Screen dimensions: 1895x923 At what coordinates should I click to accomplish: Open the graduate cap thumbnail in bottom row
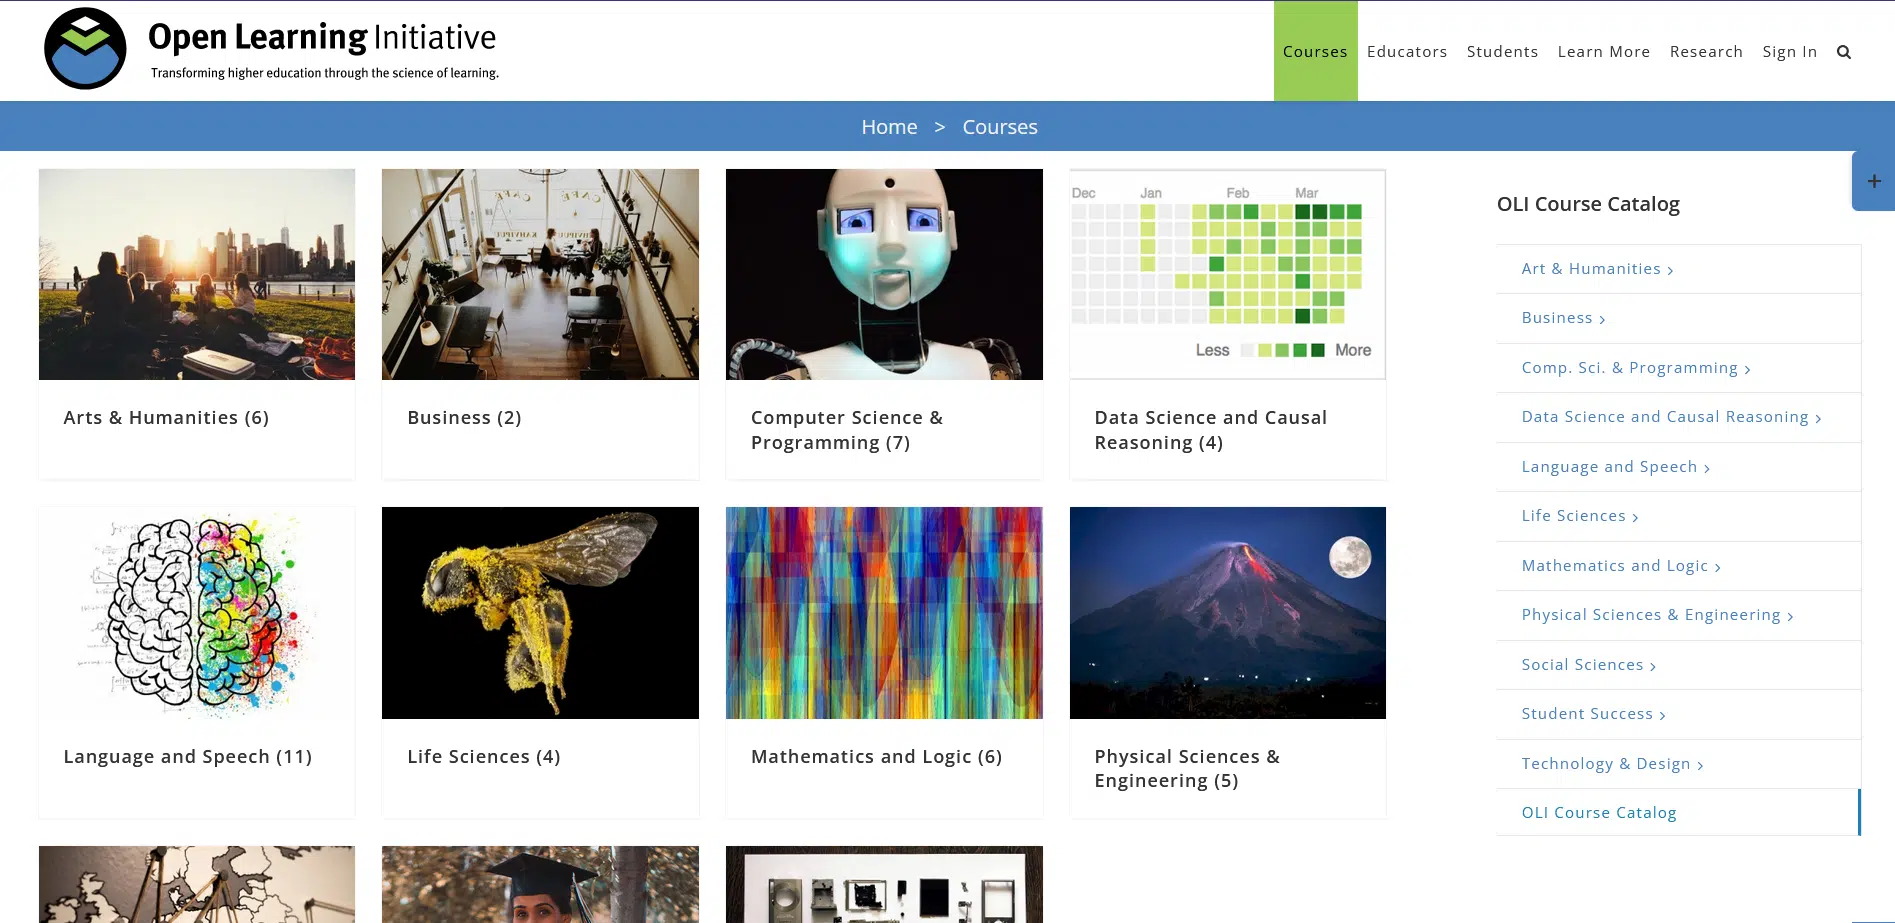(x=540, y=884)
